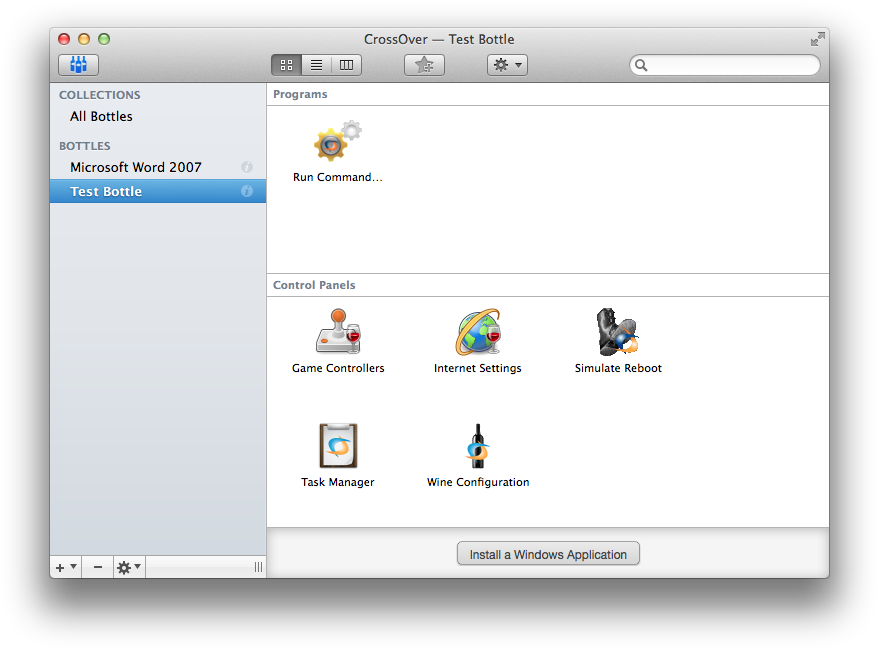Open the Wine Configuration panel
Screen dimensions: 878x649
[x=478, y=446]
